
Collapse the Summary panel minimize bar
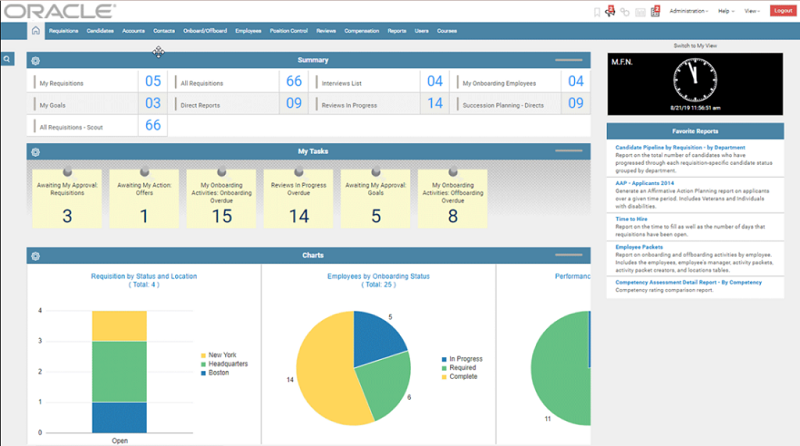point(568,60)
